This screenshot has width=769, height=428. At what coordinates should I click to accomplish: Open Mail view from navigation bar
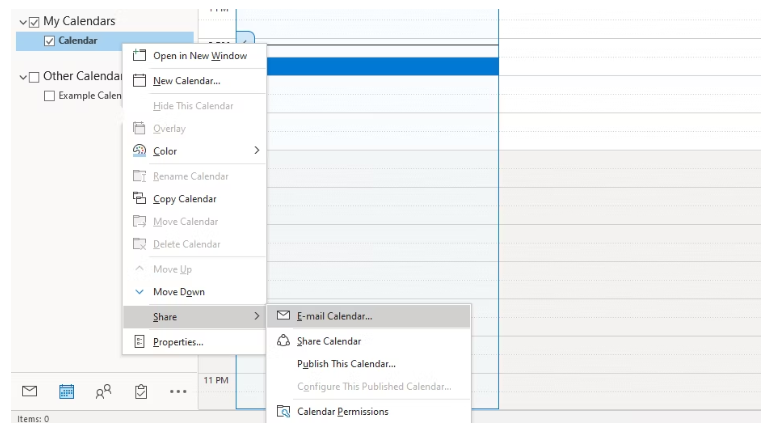click(29, 391)
